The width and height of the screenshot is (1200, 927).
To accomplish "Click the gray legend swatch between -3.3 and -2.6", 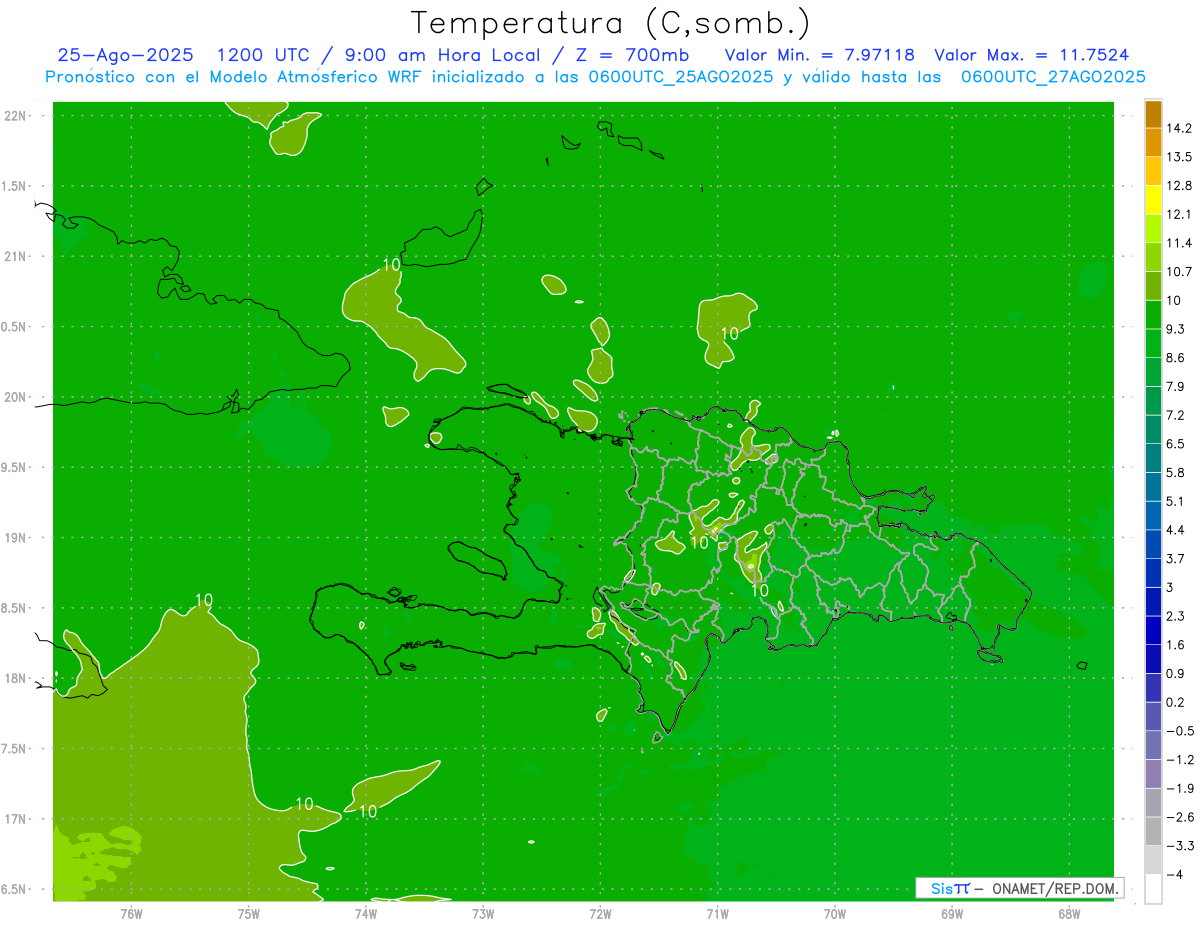I will coord(1153,830).
